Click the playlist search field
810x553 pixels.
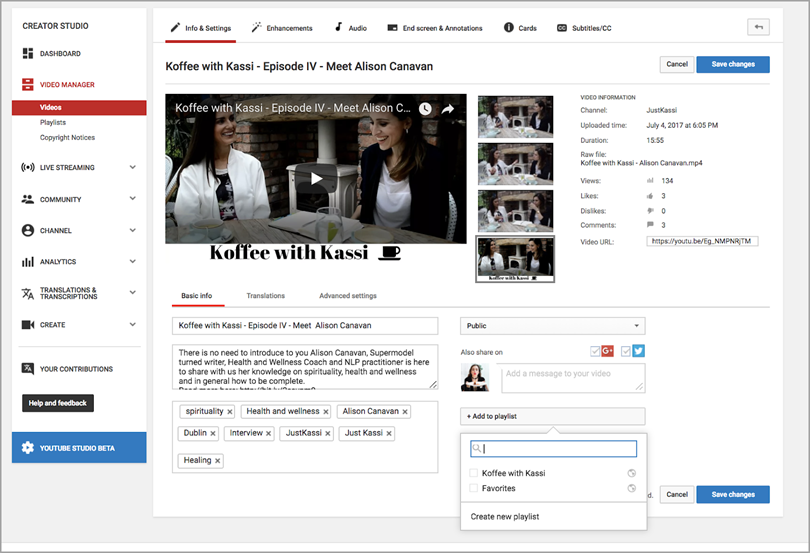coord(553,449)
